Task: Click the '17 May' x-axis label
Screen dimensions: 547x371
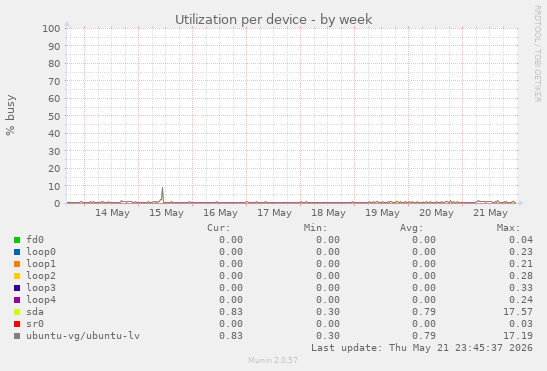Action: pos(275,213)
